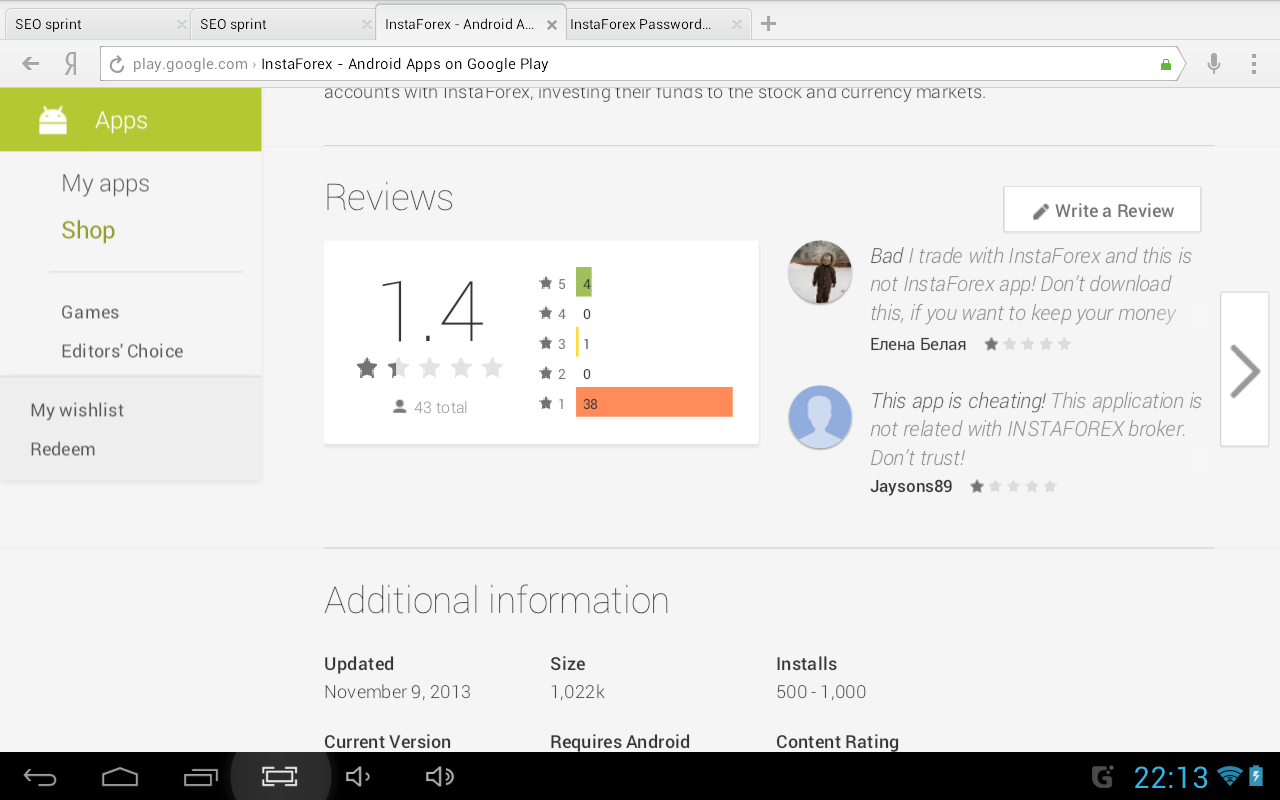This screenshot has height=800, width=1280.
Task: Click Redeem in sidebar
Action: 63,449
